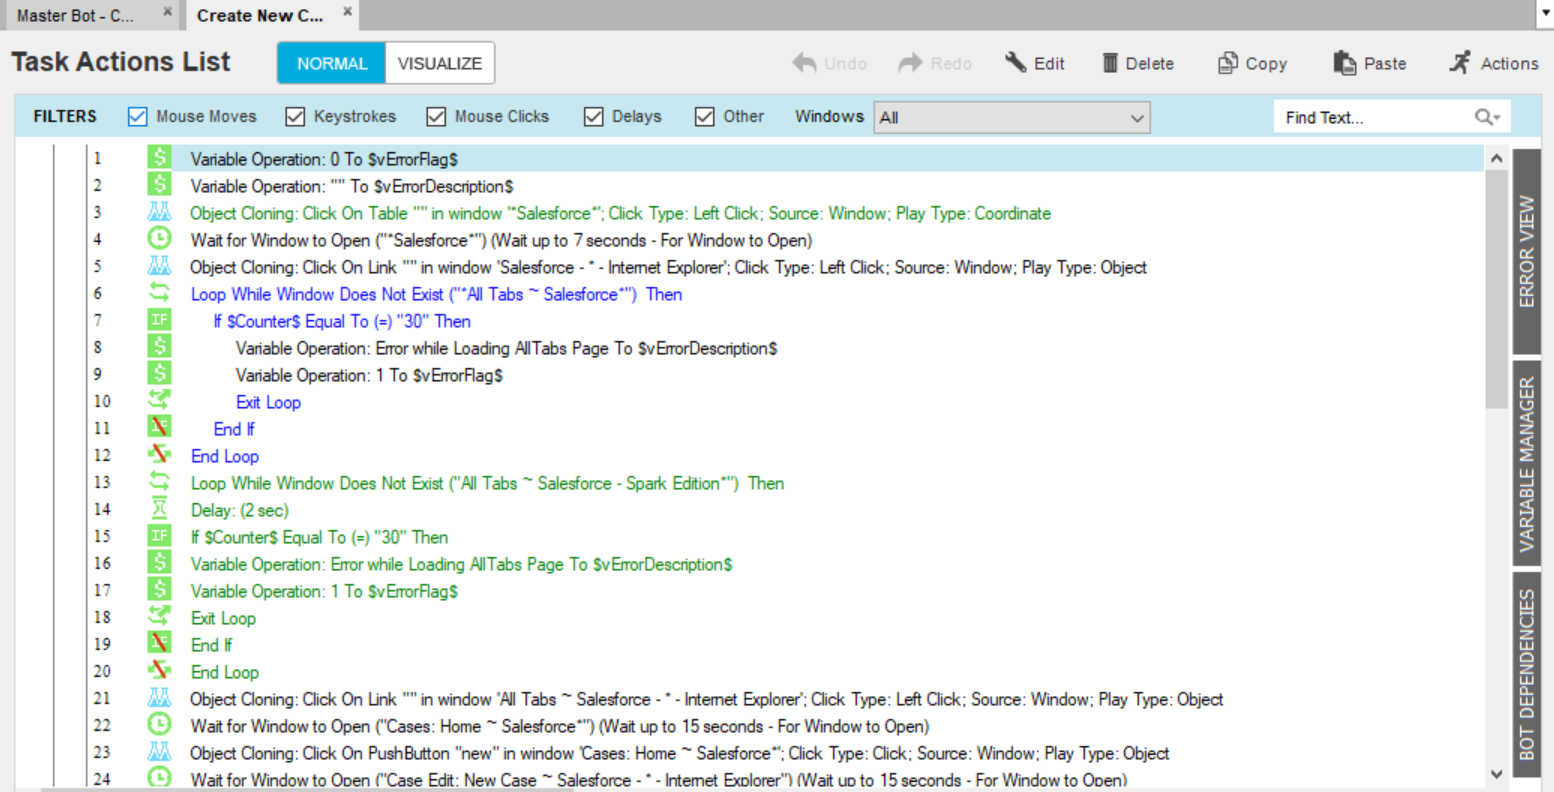Click the Copy icon in toolbar

coord(1227,63)
